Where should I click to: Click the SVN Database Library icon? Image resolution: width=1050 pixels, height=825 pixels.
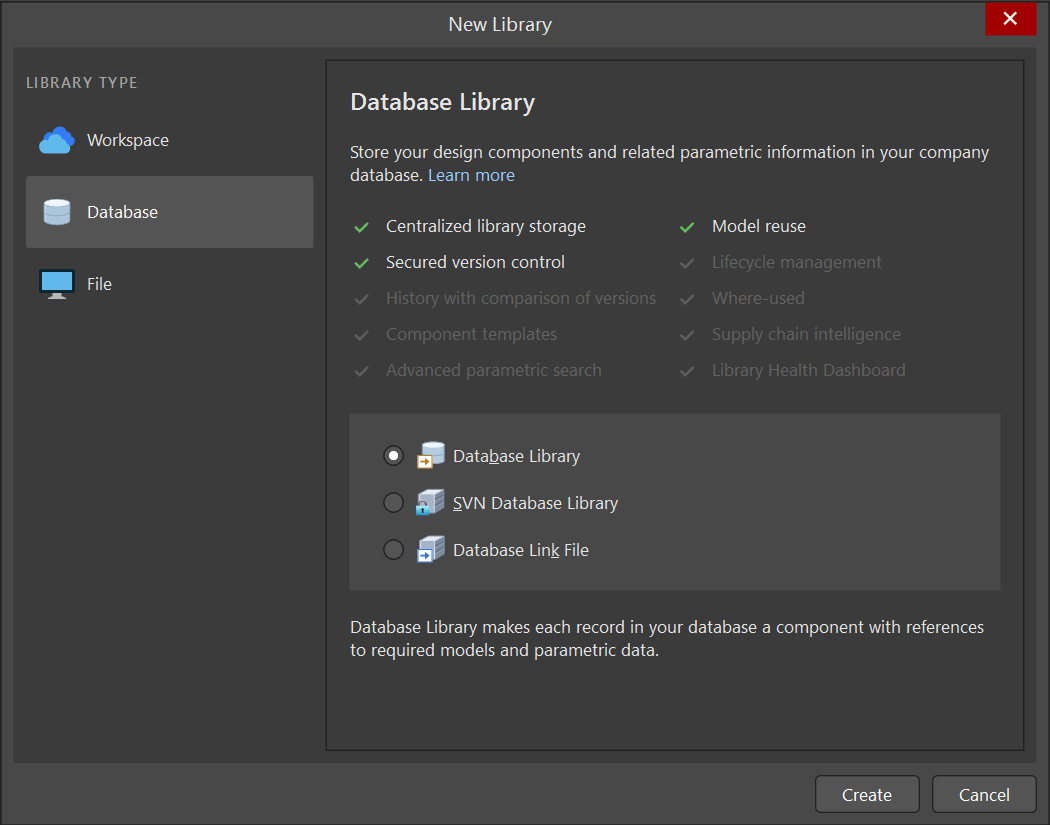pyautogui.click(x=430, y=503)
